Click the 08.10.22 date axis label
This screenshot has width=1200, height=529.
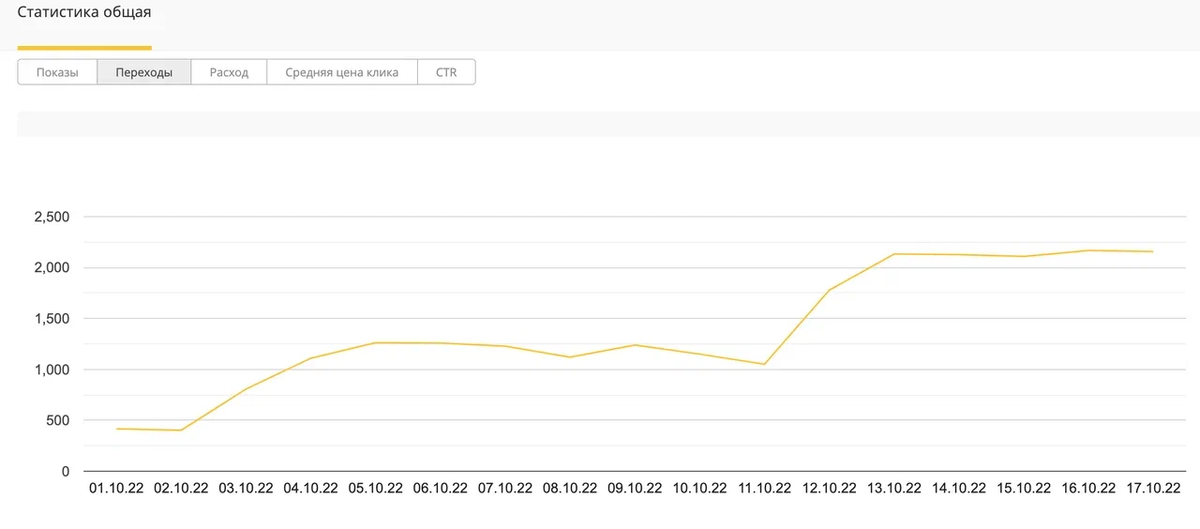click(570, 489)
